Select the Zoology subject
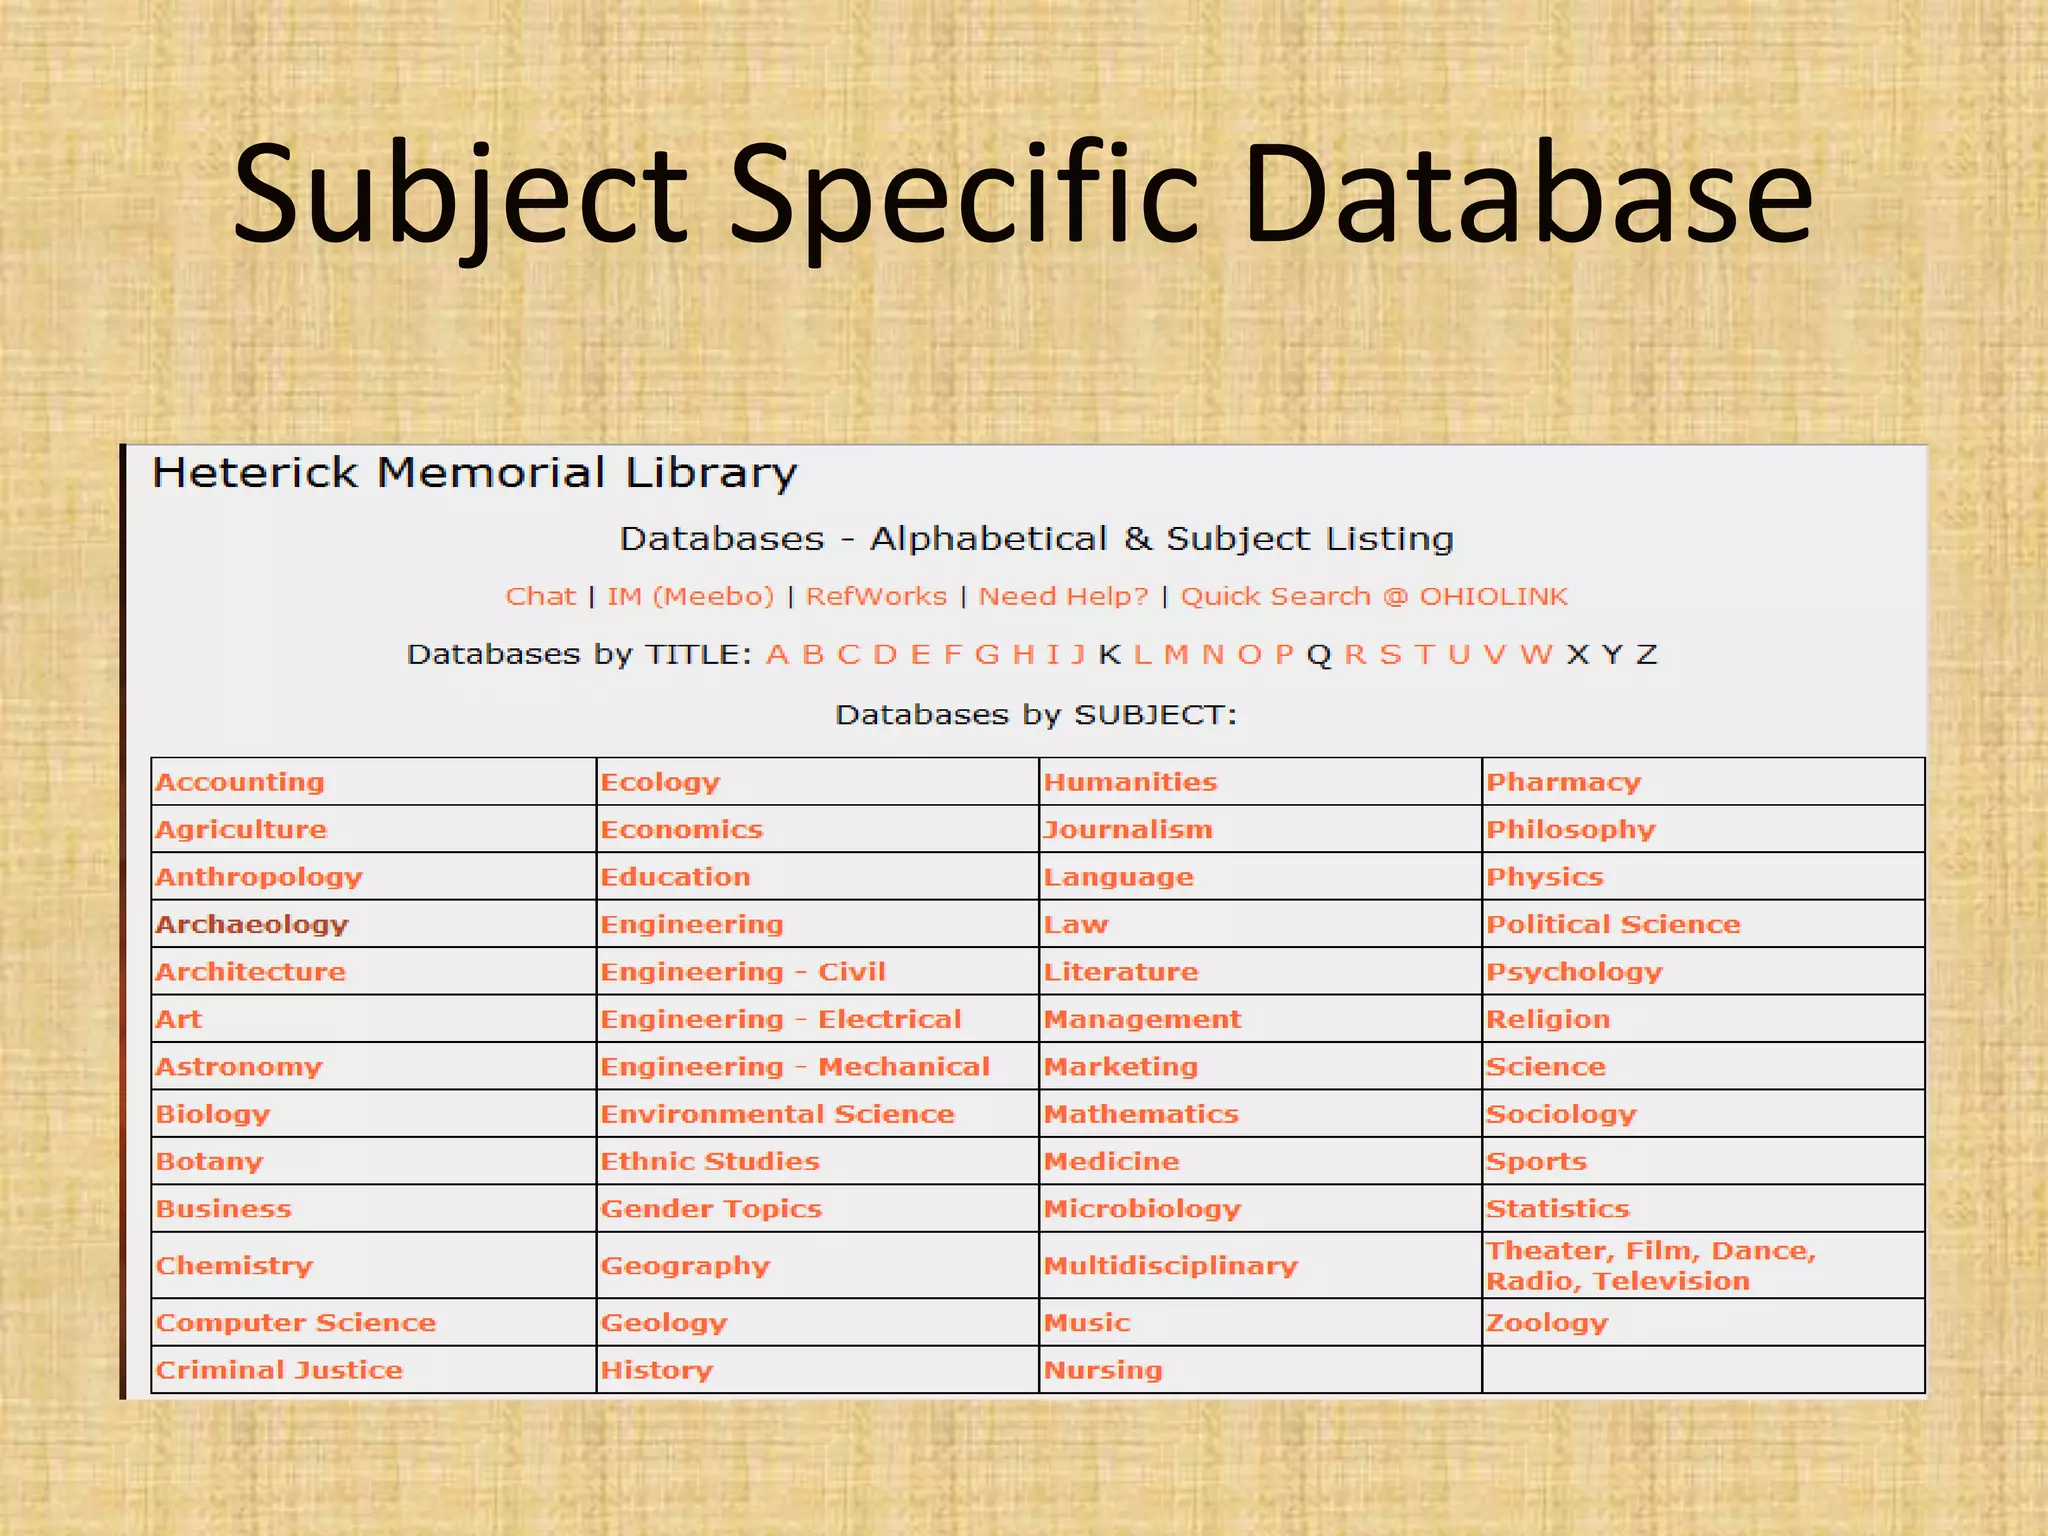2048x1536 pixels. pyautogui.click(x=1547, y=1323)
